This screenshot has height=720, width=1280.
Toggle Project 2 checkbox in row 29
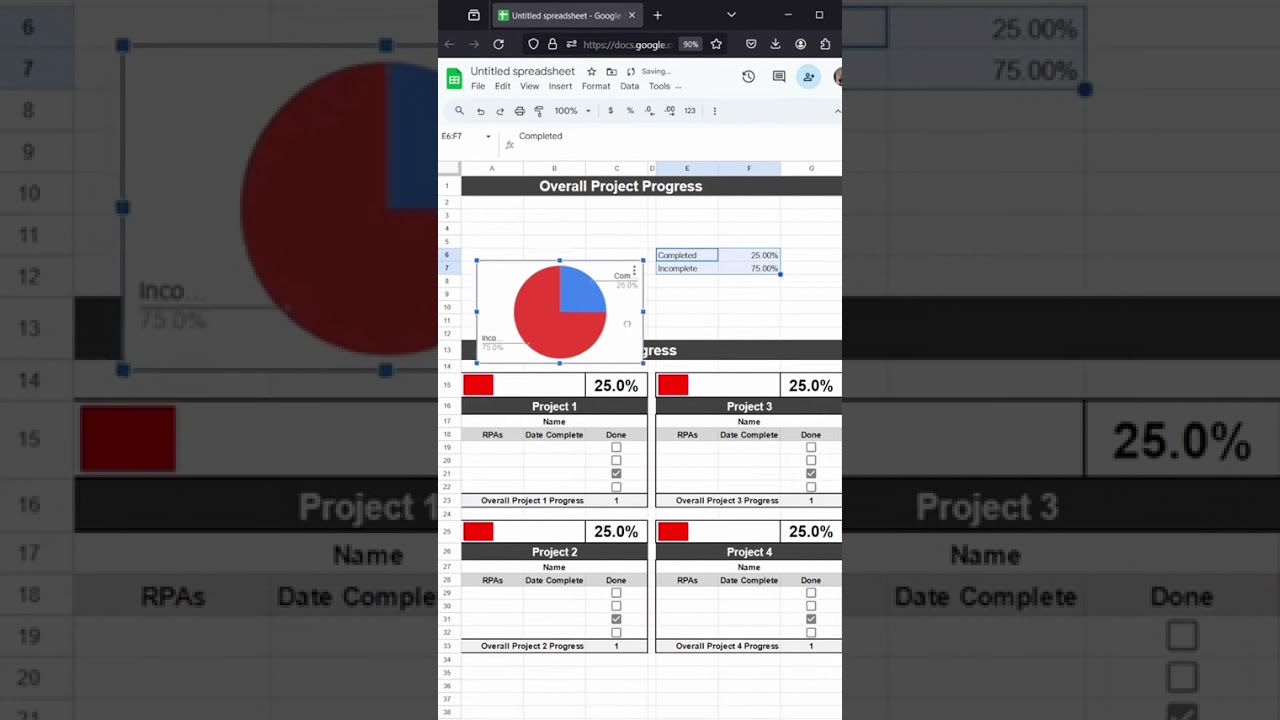coord(616,593)
